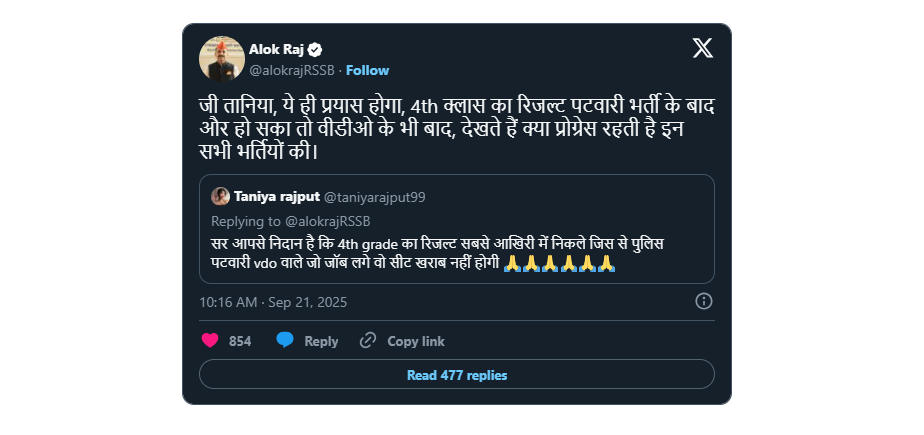Click Taniya rajput's small avatar
Image resolution: width=924 pixels, height=435 pixels.
tap(220, 196)
